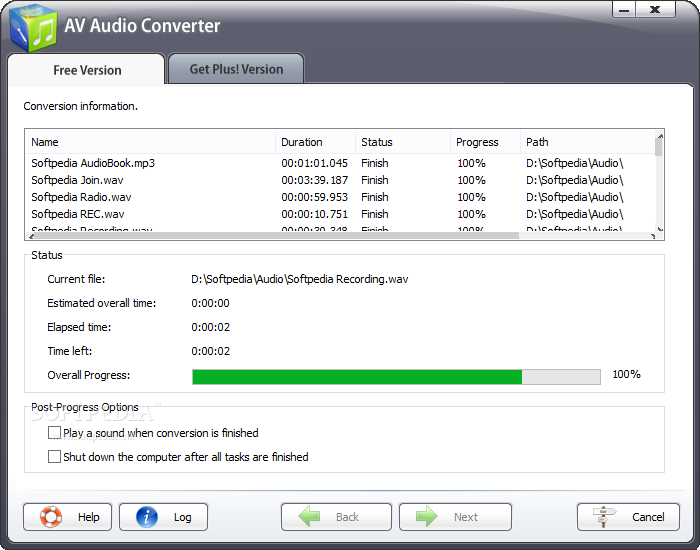Image resolution: width=700 pixels, height=550 pixels.
Task: Click the Estimated overall time value 0:00:00
Action: pos(210,303)
